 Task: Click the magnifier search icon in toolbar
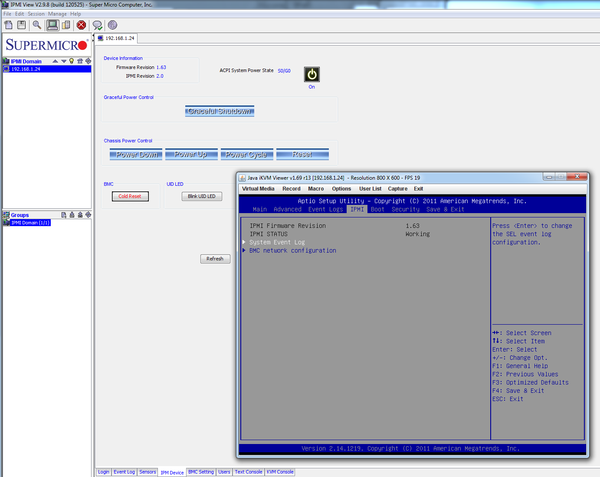coord(37,25)
